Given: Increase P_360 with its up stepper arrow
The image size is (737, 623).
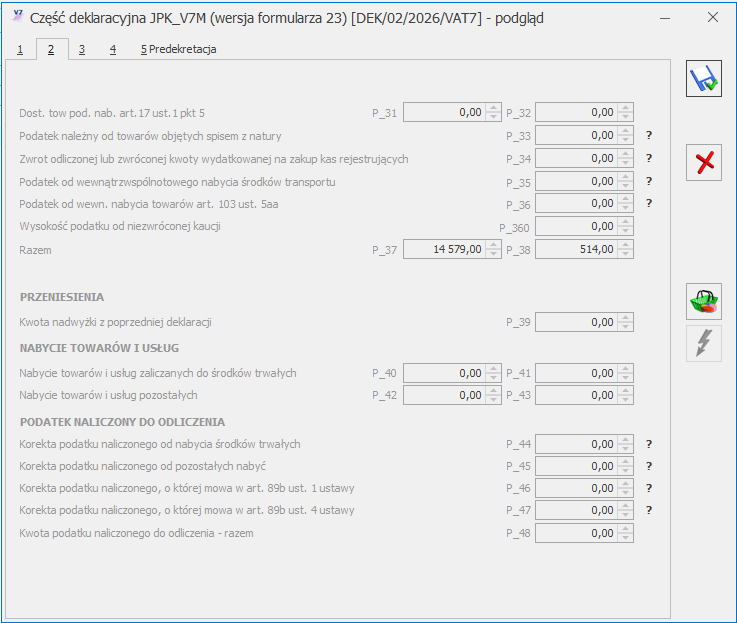Looking at the screenshot, I should [626, 222].
